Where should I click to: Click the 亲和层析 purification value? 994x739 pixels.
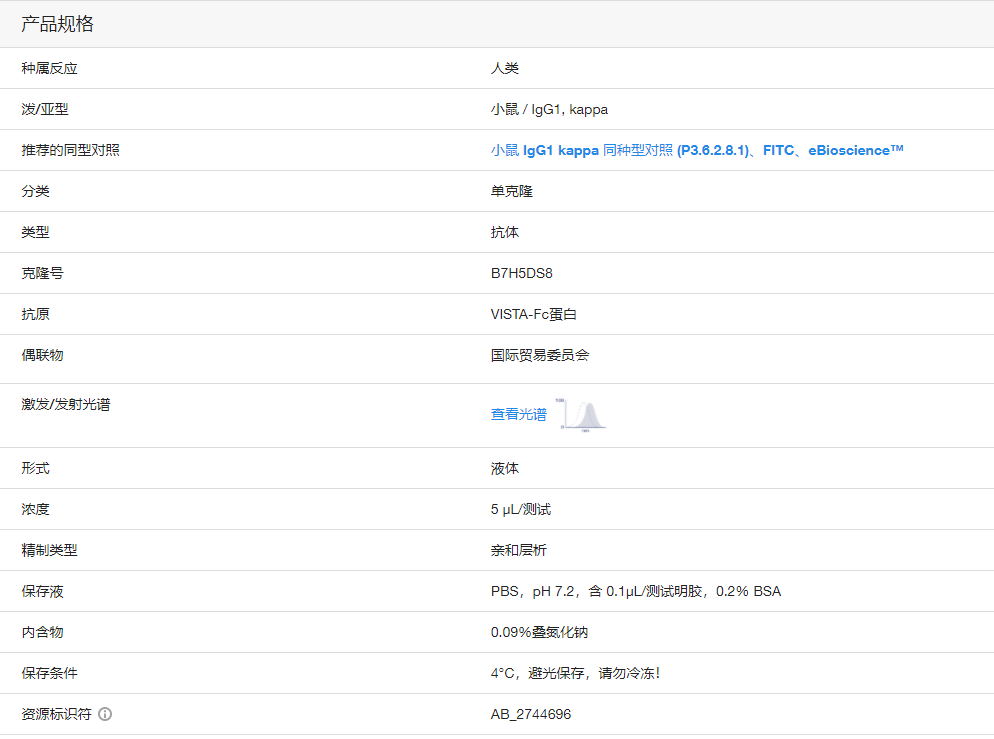[520, 549]
